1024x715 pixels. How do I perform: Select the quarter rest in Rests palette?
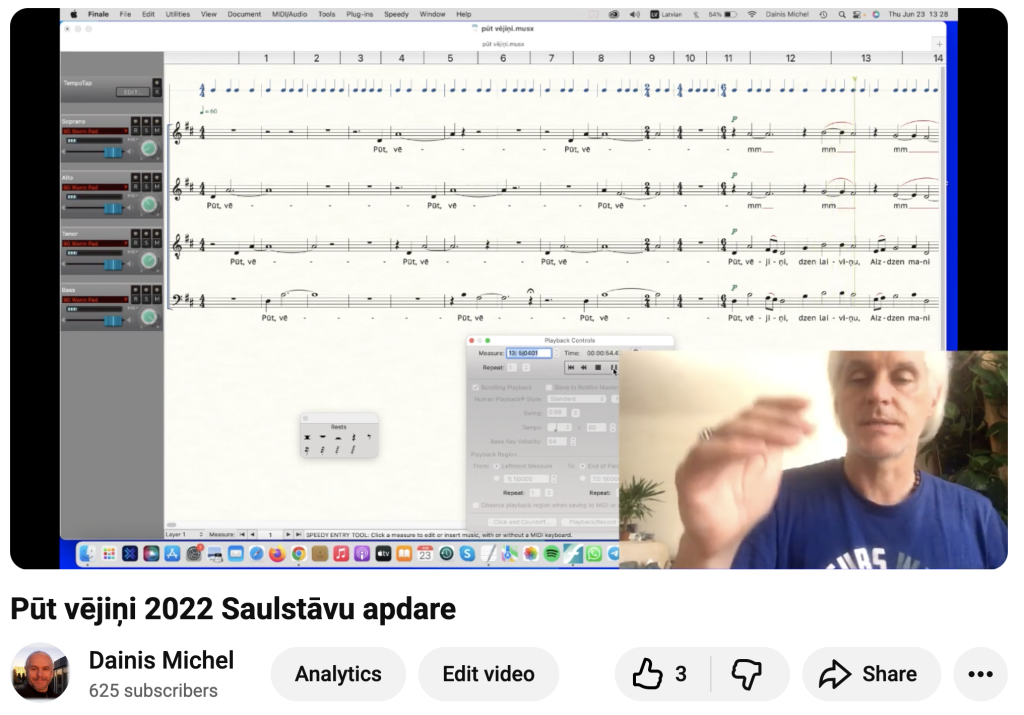[353, 438]
